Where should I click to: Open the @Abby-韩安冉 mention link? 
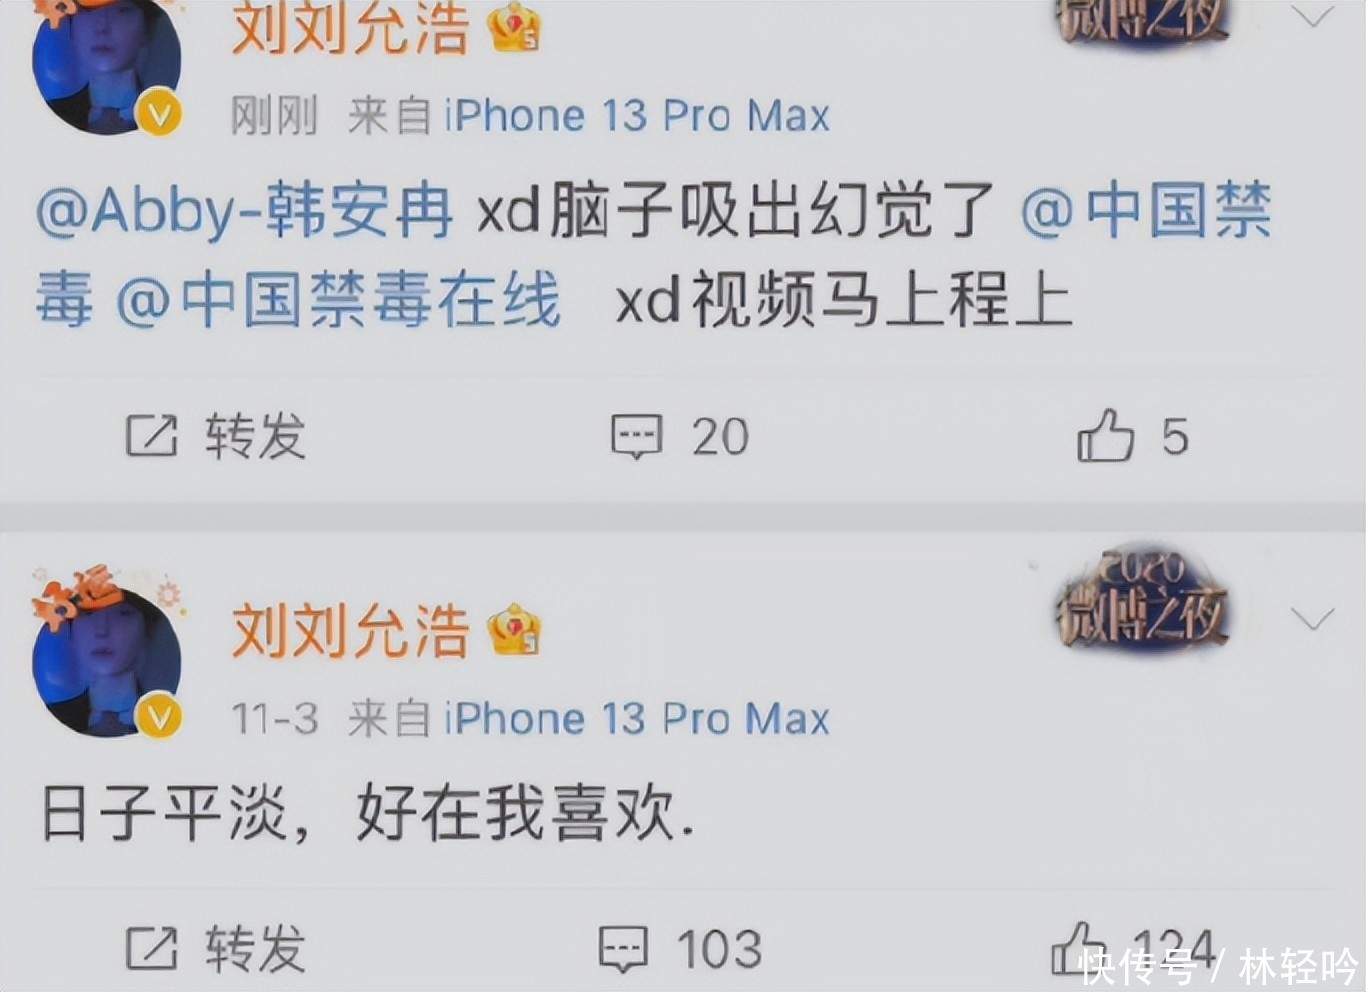click(244, 212)
